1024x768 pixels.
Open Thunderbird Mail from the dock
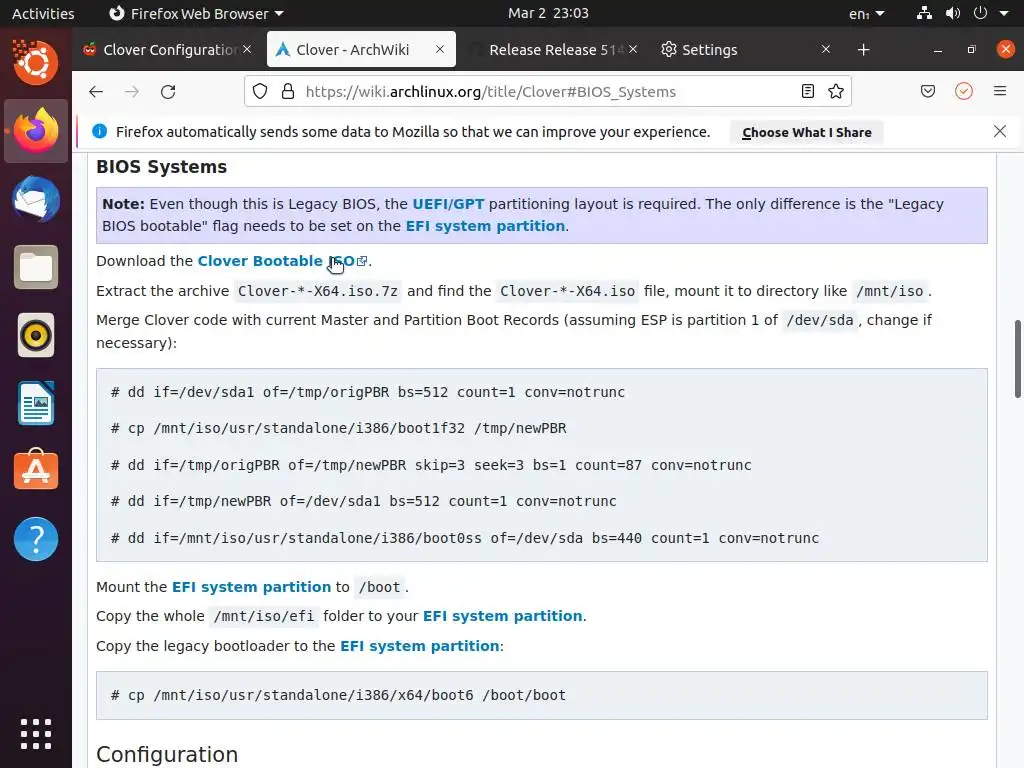[x=36, y=199]
